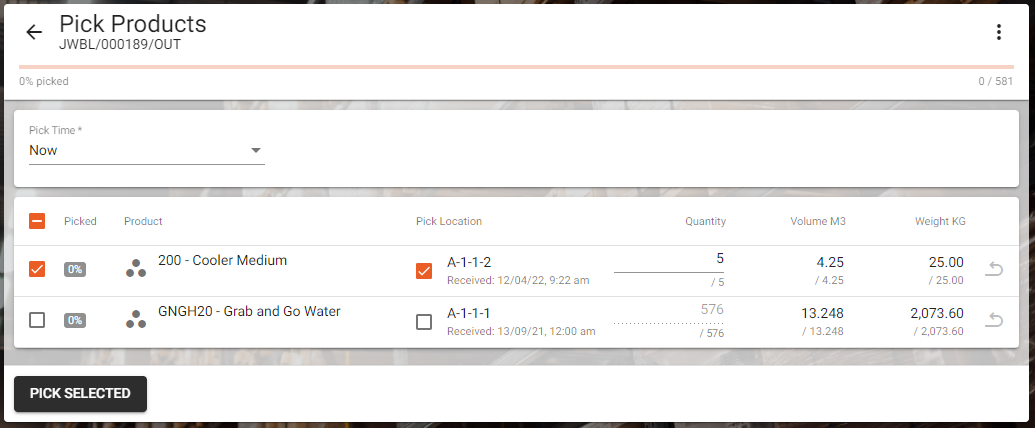Toggle the select-all header checkbox

(37, 221)
